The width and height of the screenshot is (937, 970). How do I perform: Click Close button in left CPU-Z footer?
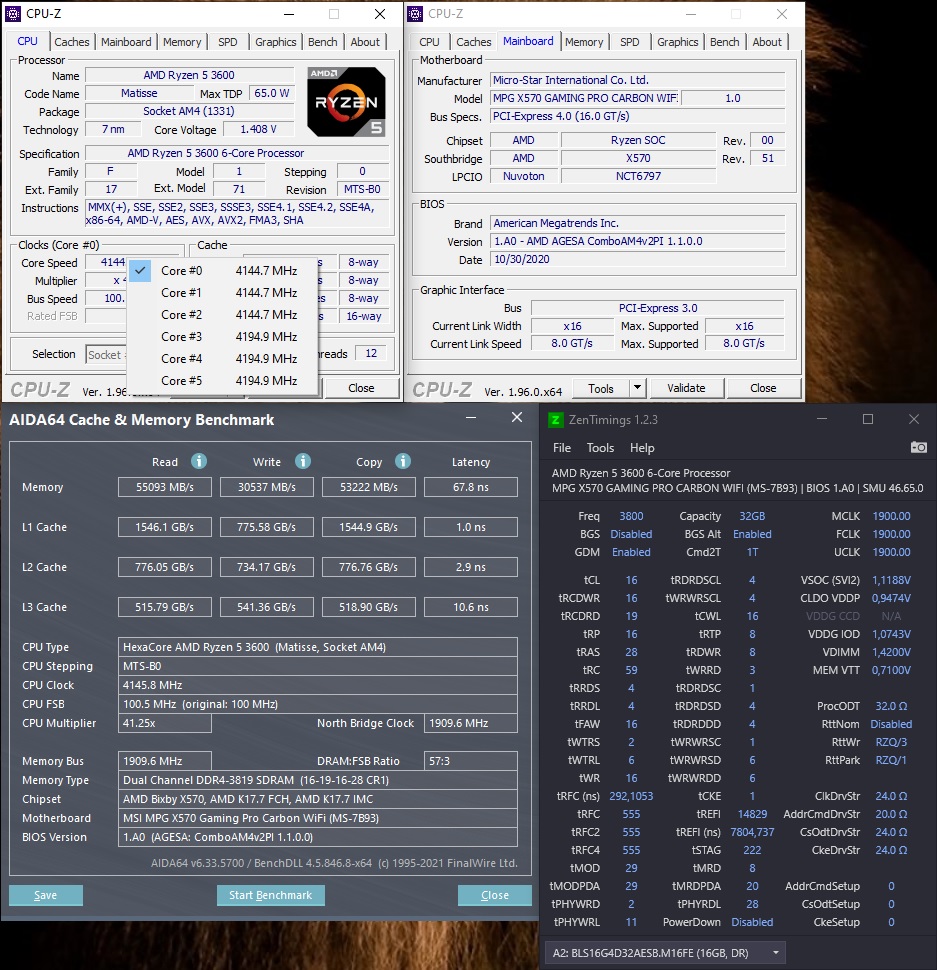361,388
